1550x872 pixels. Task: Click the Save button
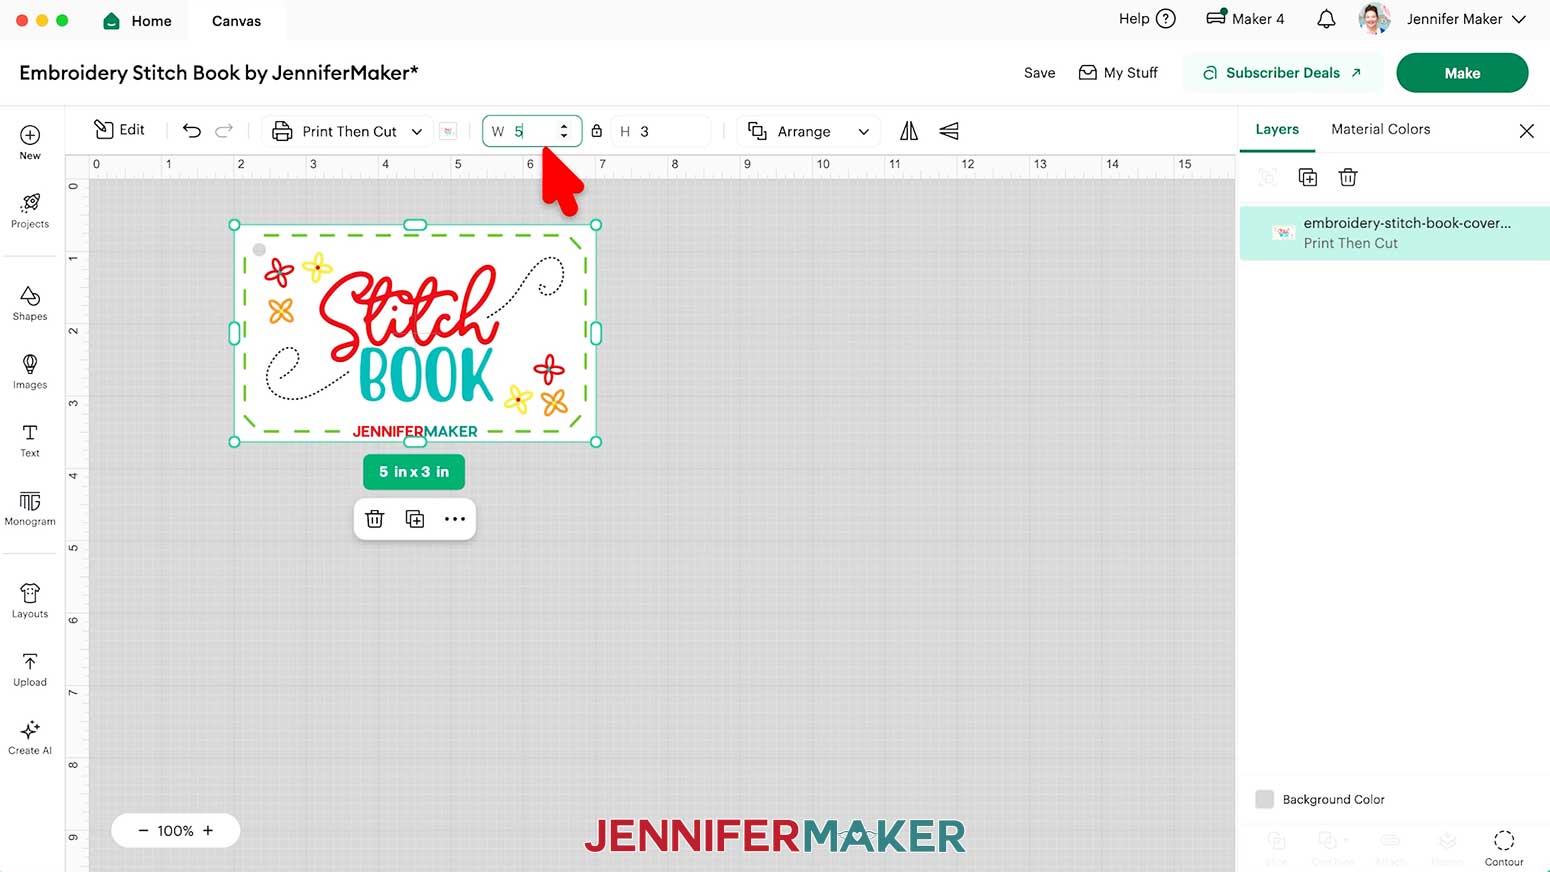(1039, 73)
